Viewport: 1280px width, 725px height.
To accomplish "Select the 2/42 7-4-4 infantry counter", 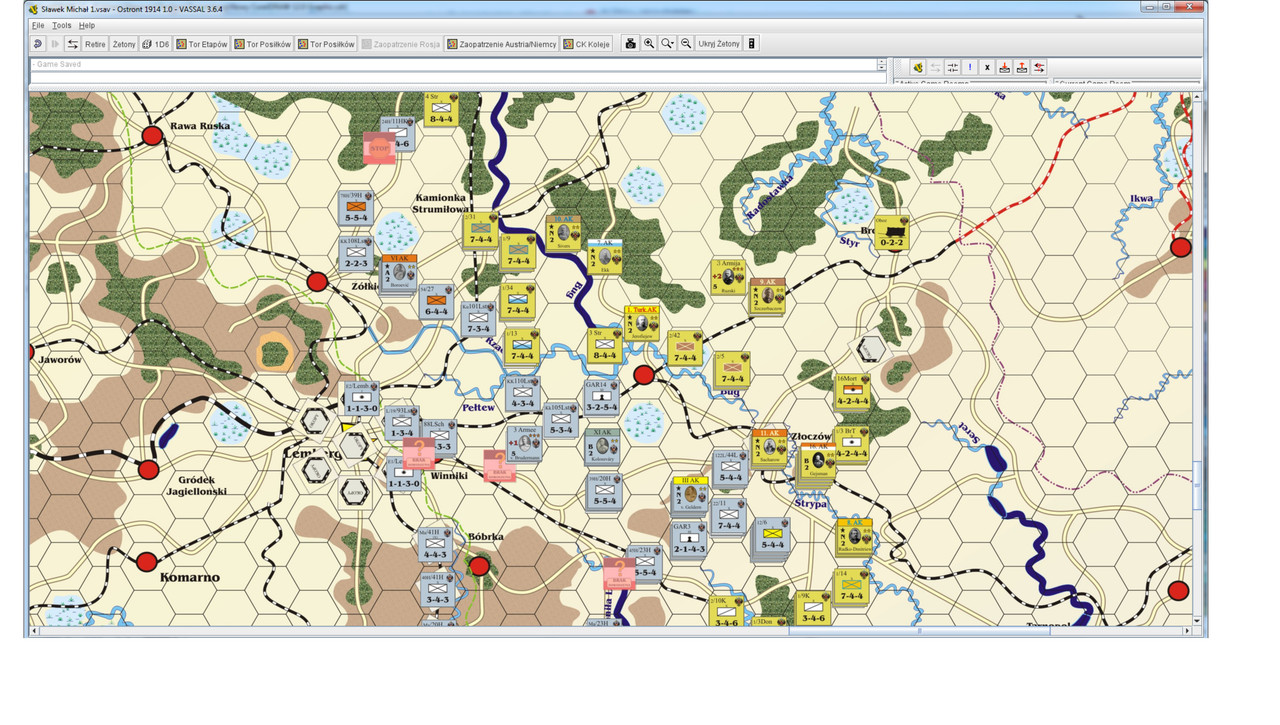I will [x=685, y=349].
